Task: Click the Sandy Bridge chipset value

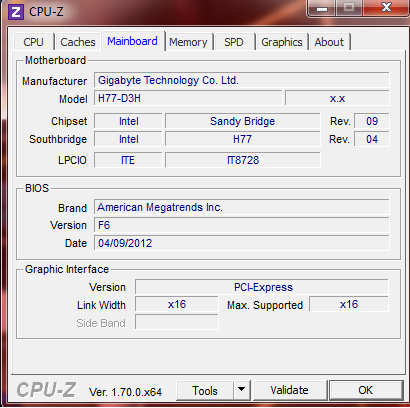Action: coord(243,121)
